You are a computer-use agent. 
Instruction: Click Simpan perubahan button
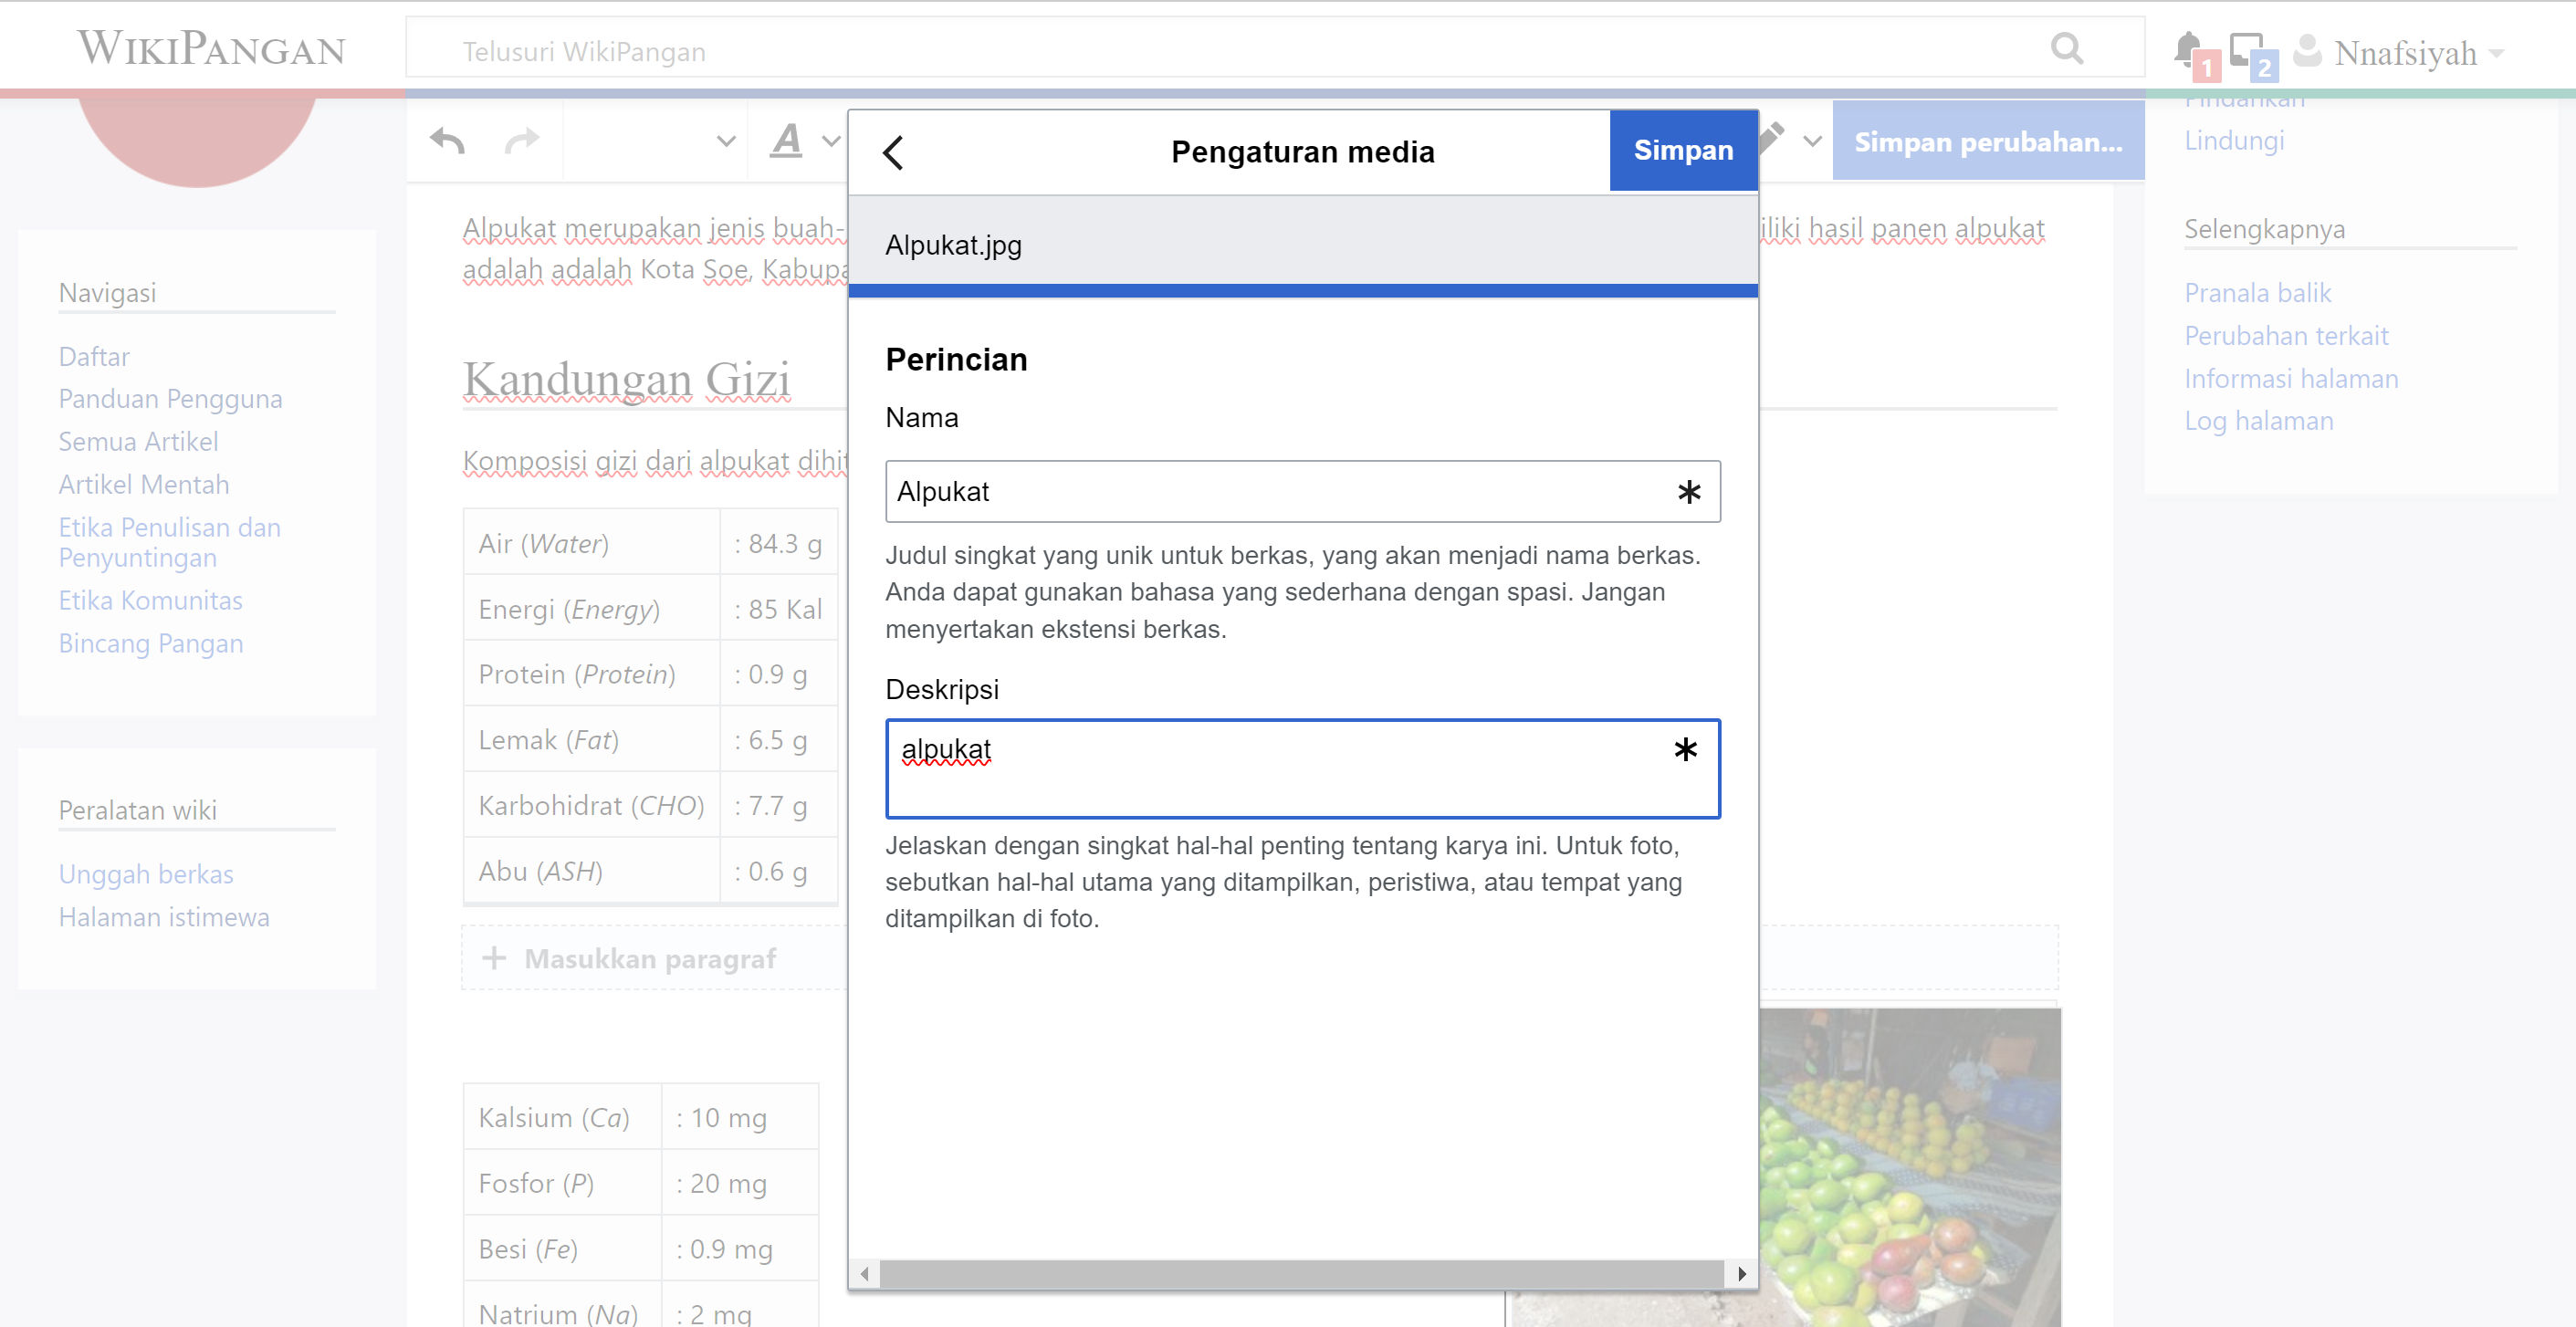(x=1987, y=142)
